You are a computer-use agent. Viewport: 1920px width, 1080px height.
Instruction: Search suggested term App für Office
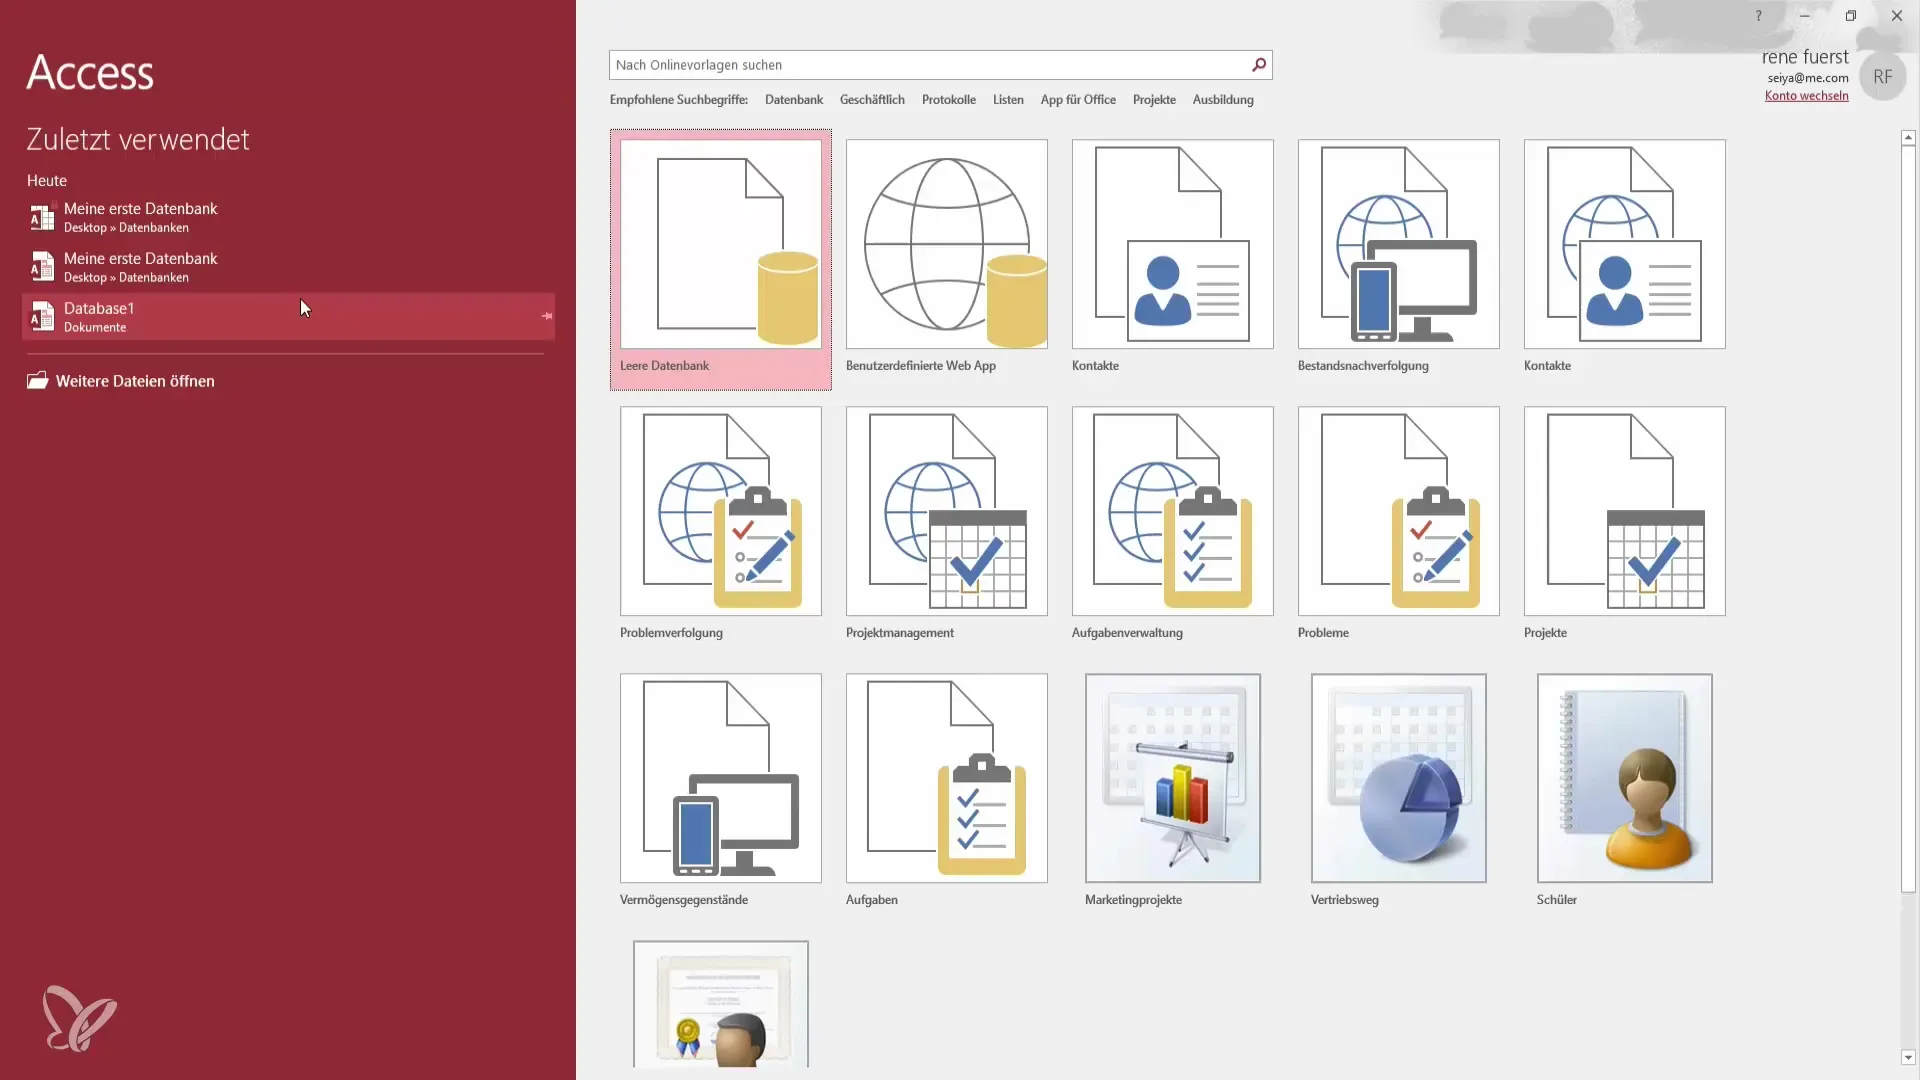point(1078,100)
